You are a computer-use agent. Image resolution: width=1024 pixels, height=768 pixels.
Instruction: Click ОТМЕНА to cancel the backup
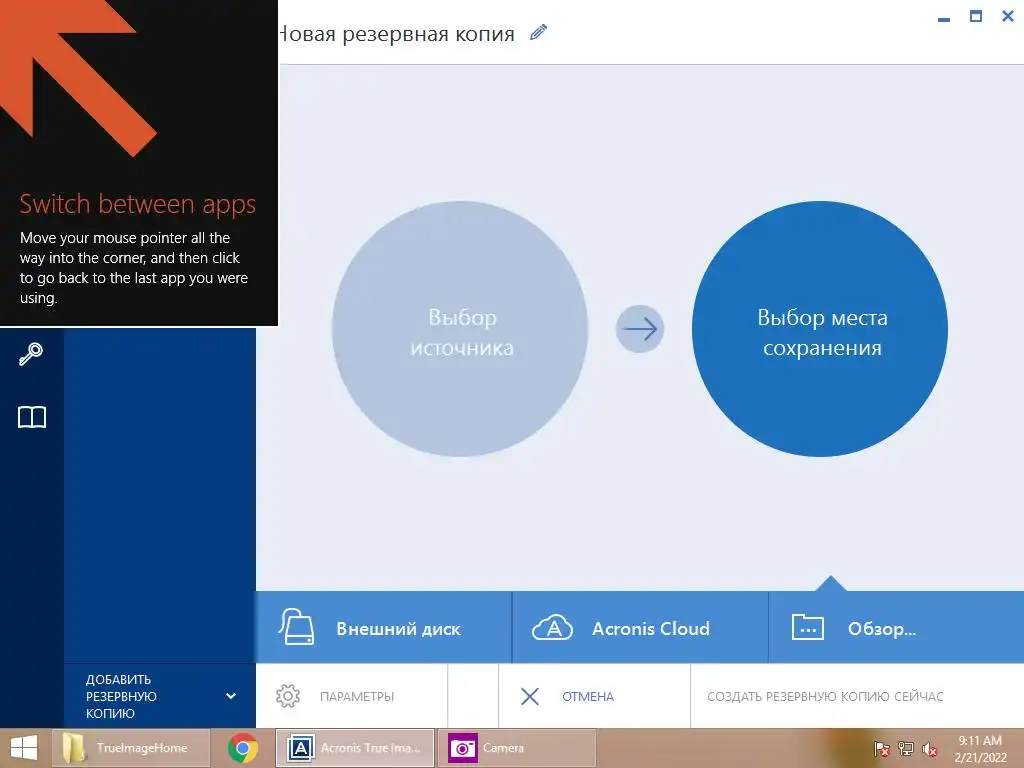(x=594, y=696)
